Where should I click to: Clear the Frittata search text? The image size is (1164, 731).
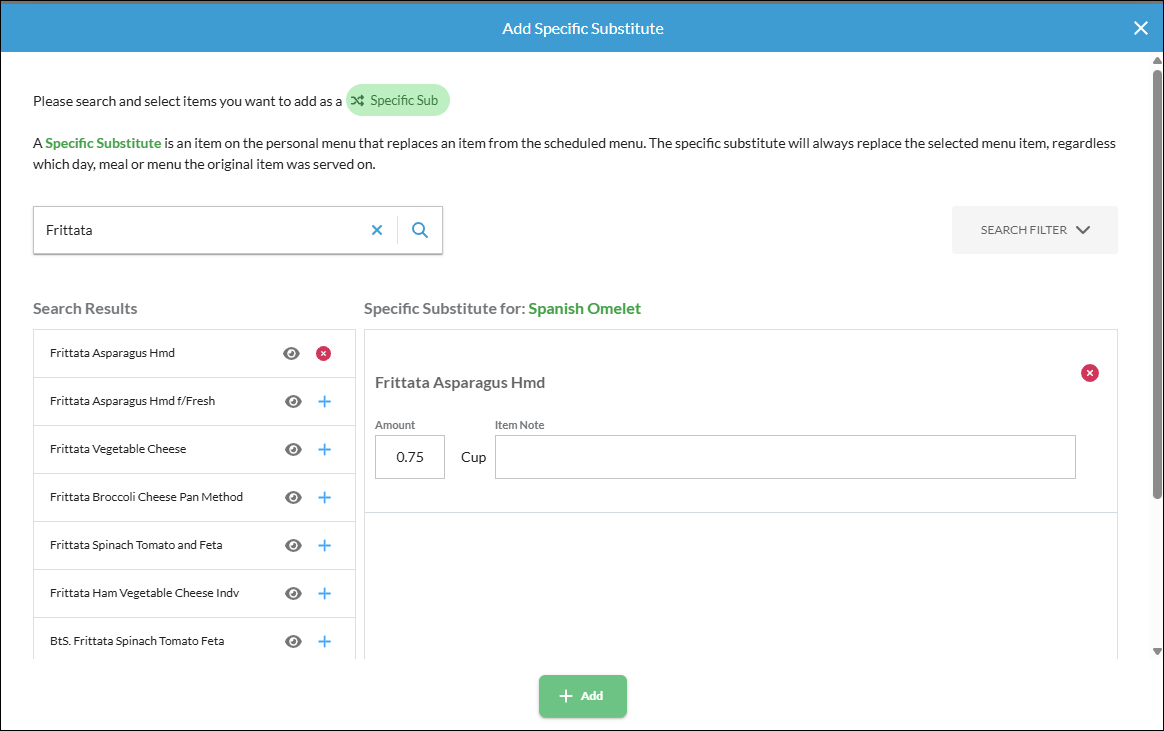[x=377, y=230]
